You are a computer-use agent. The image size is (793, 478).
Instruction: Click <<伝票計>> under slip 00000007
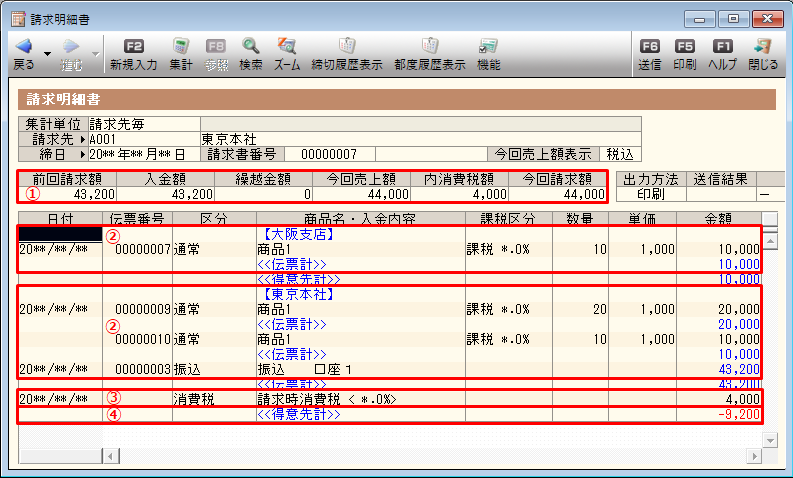point(292,264)
